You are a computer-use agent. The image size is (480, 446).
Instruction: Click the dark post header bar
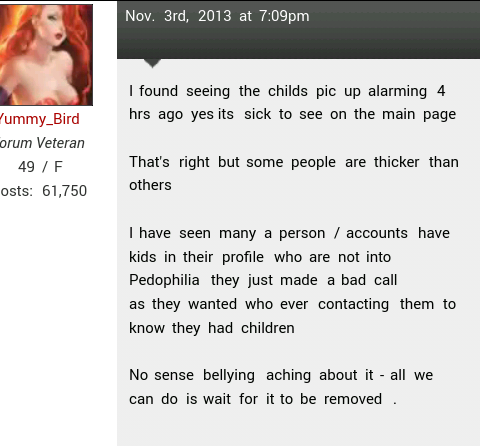298,30
